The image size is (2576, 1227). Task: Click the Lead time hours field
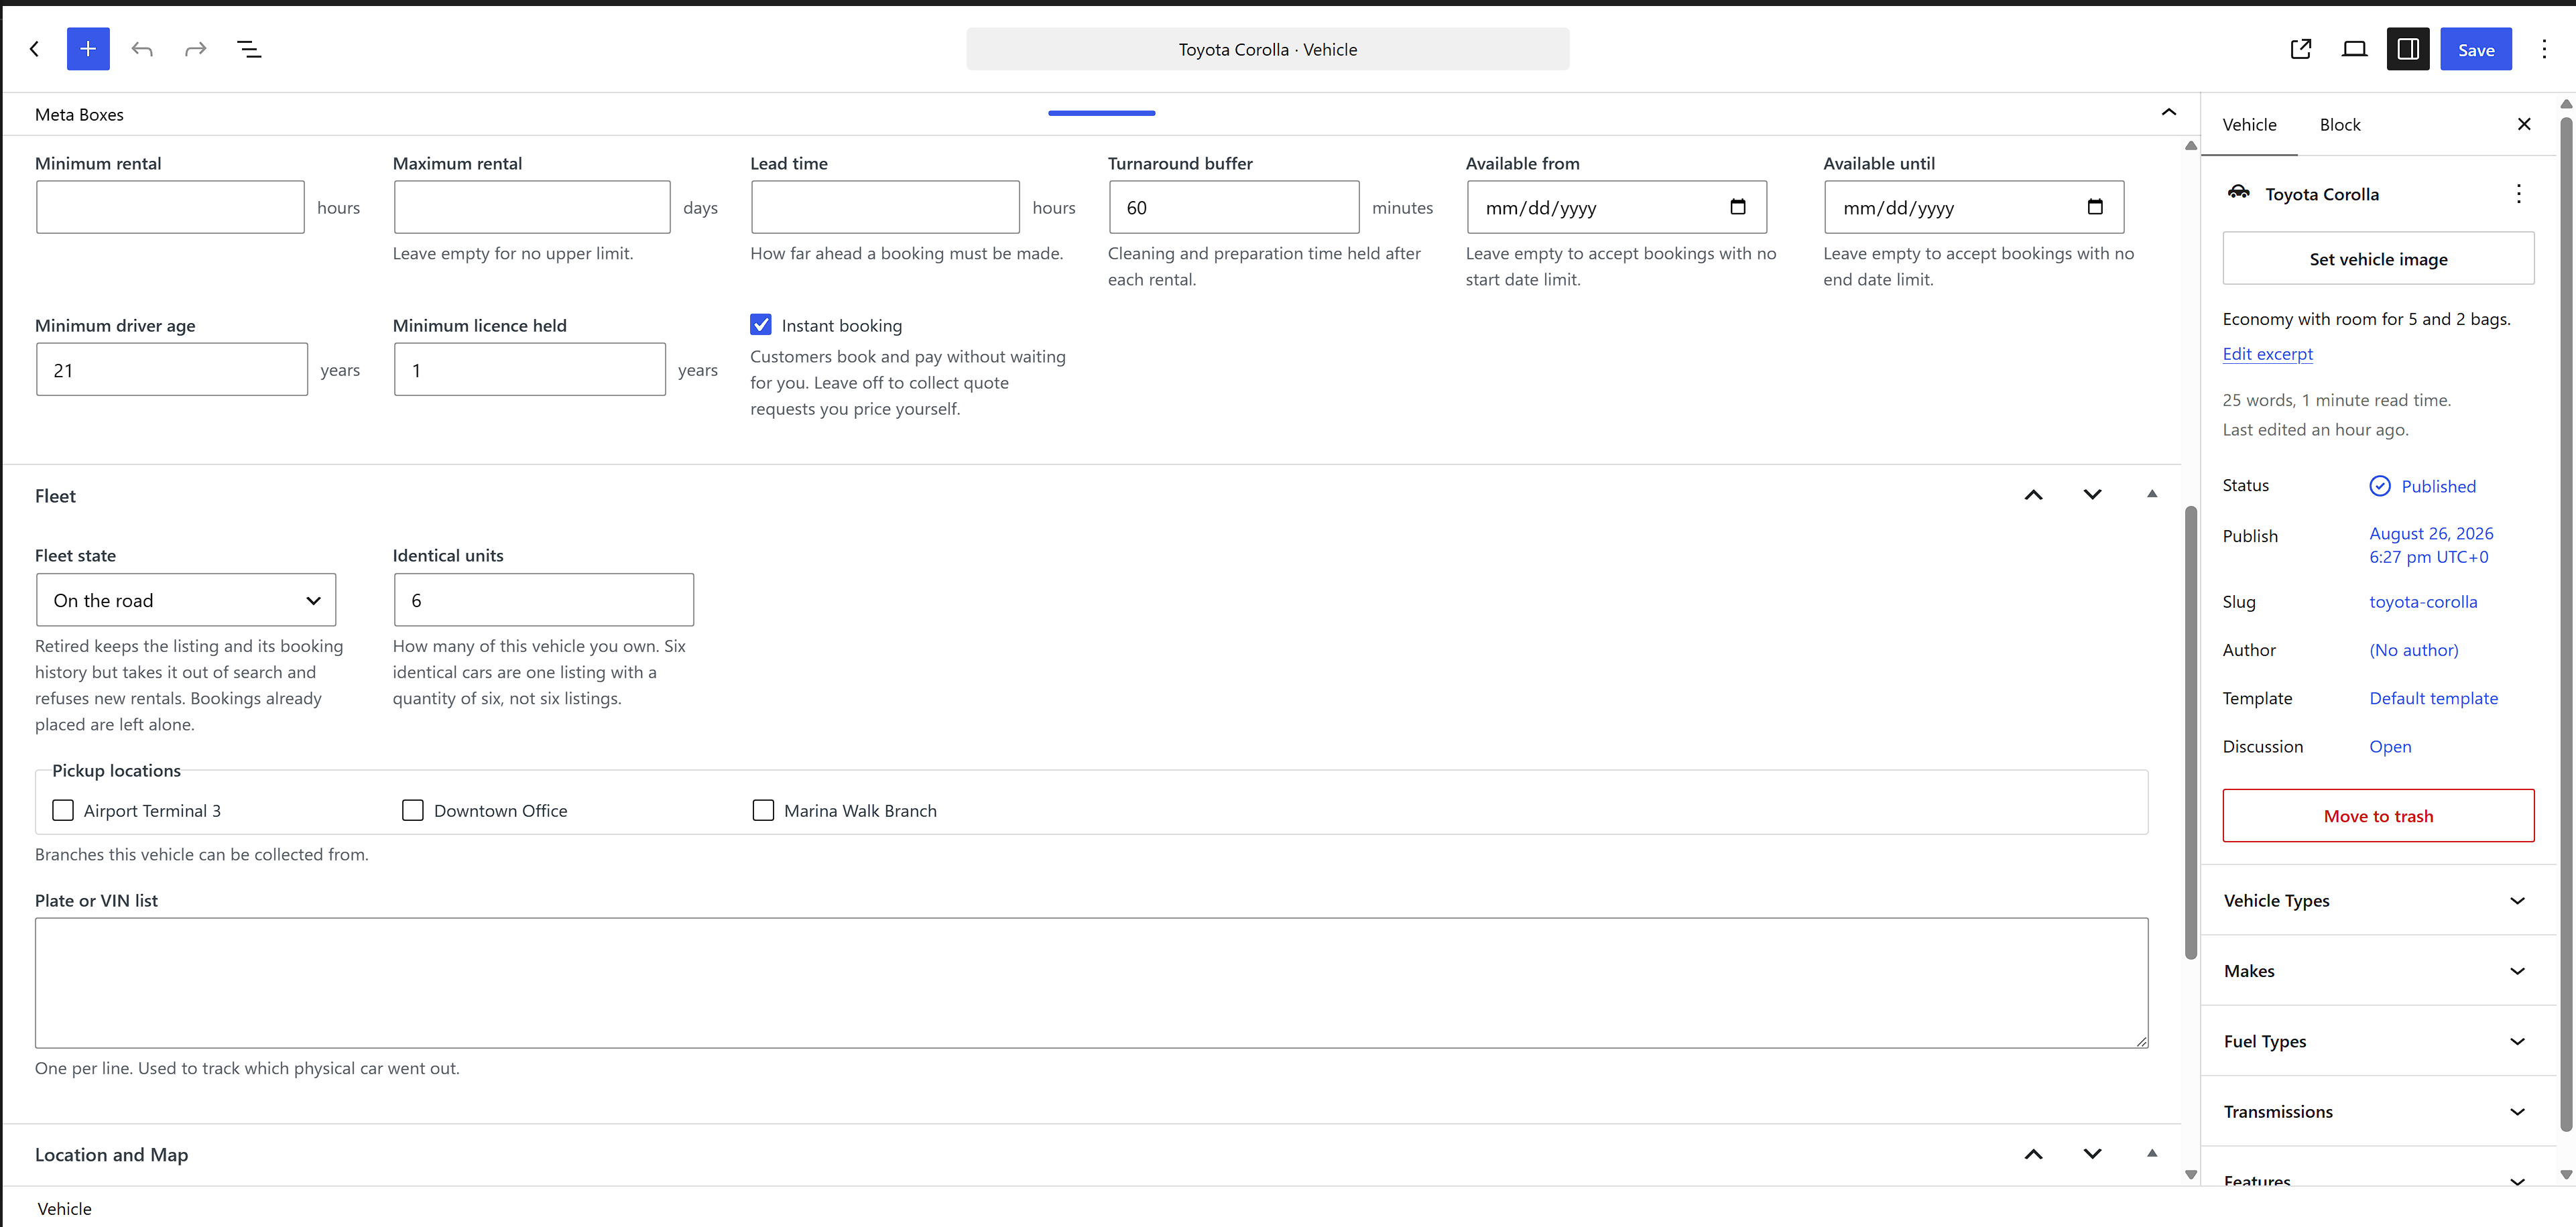click(x=885, y=207)
